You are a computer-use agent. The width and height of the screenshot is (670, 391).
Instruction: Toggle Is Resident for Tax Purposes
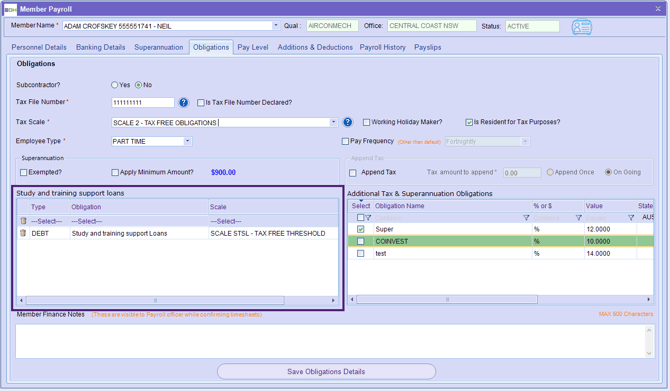(469, 122)
